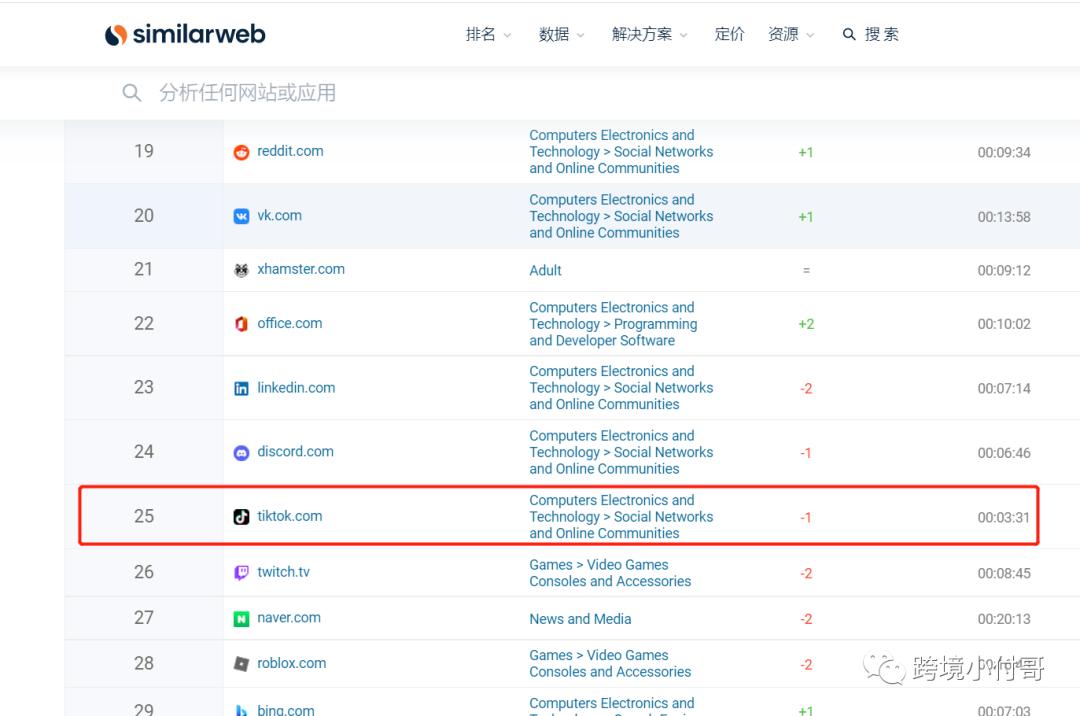The height and width of the screenshot is (716, 1080).
Task: Click the linkedin.com favicon
Action: (241, 388)
